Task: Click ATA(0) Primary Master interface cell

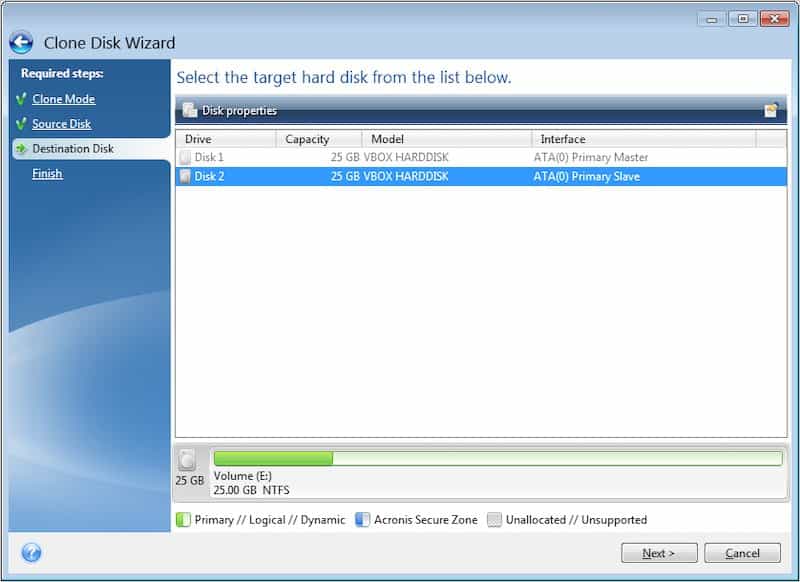Action: click(x=591, y=157)
